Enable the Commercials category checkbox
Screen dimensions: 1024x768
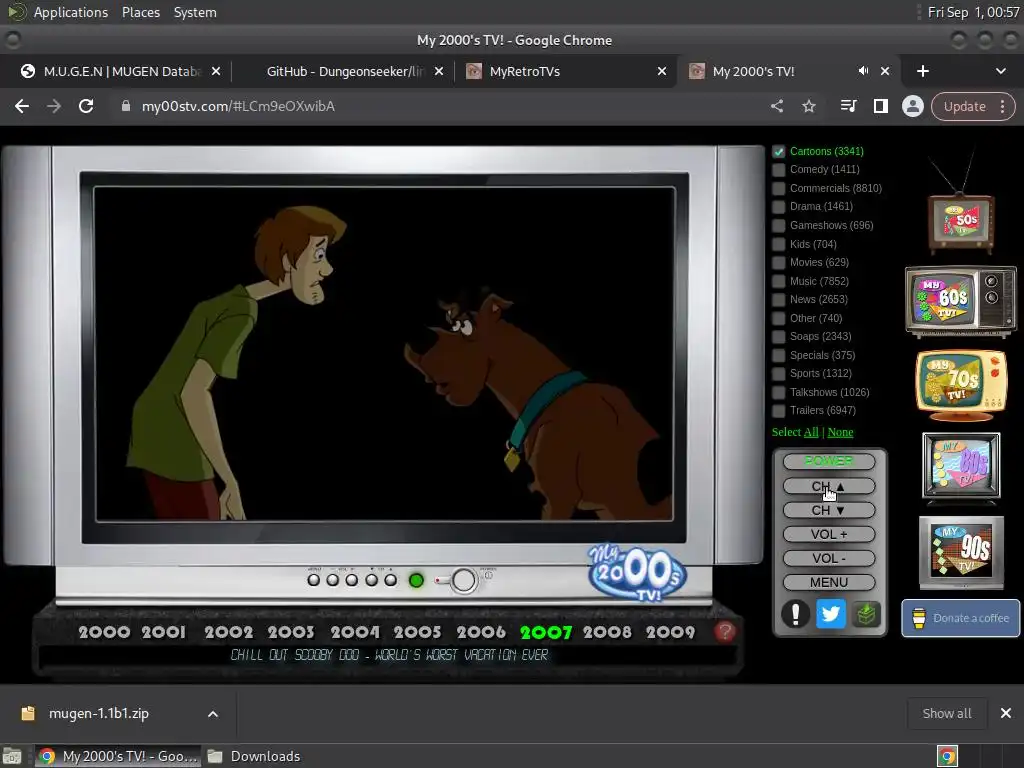[778, 188]
